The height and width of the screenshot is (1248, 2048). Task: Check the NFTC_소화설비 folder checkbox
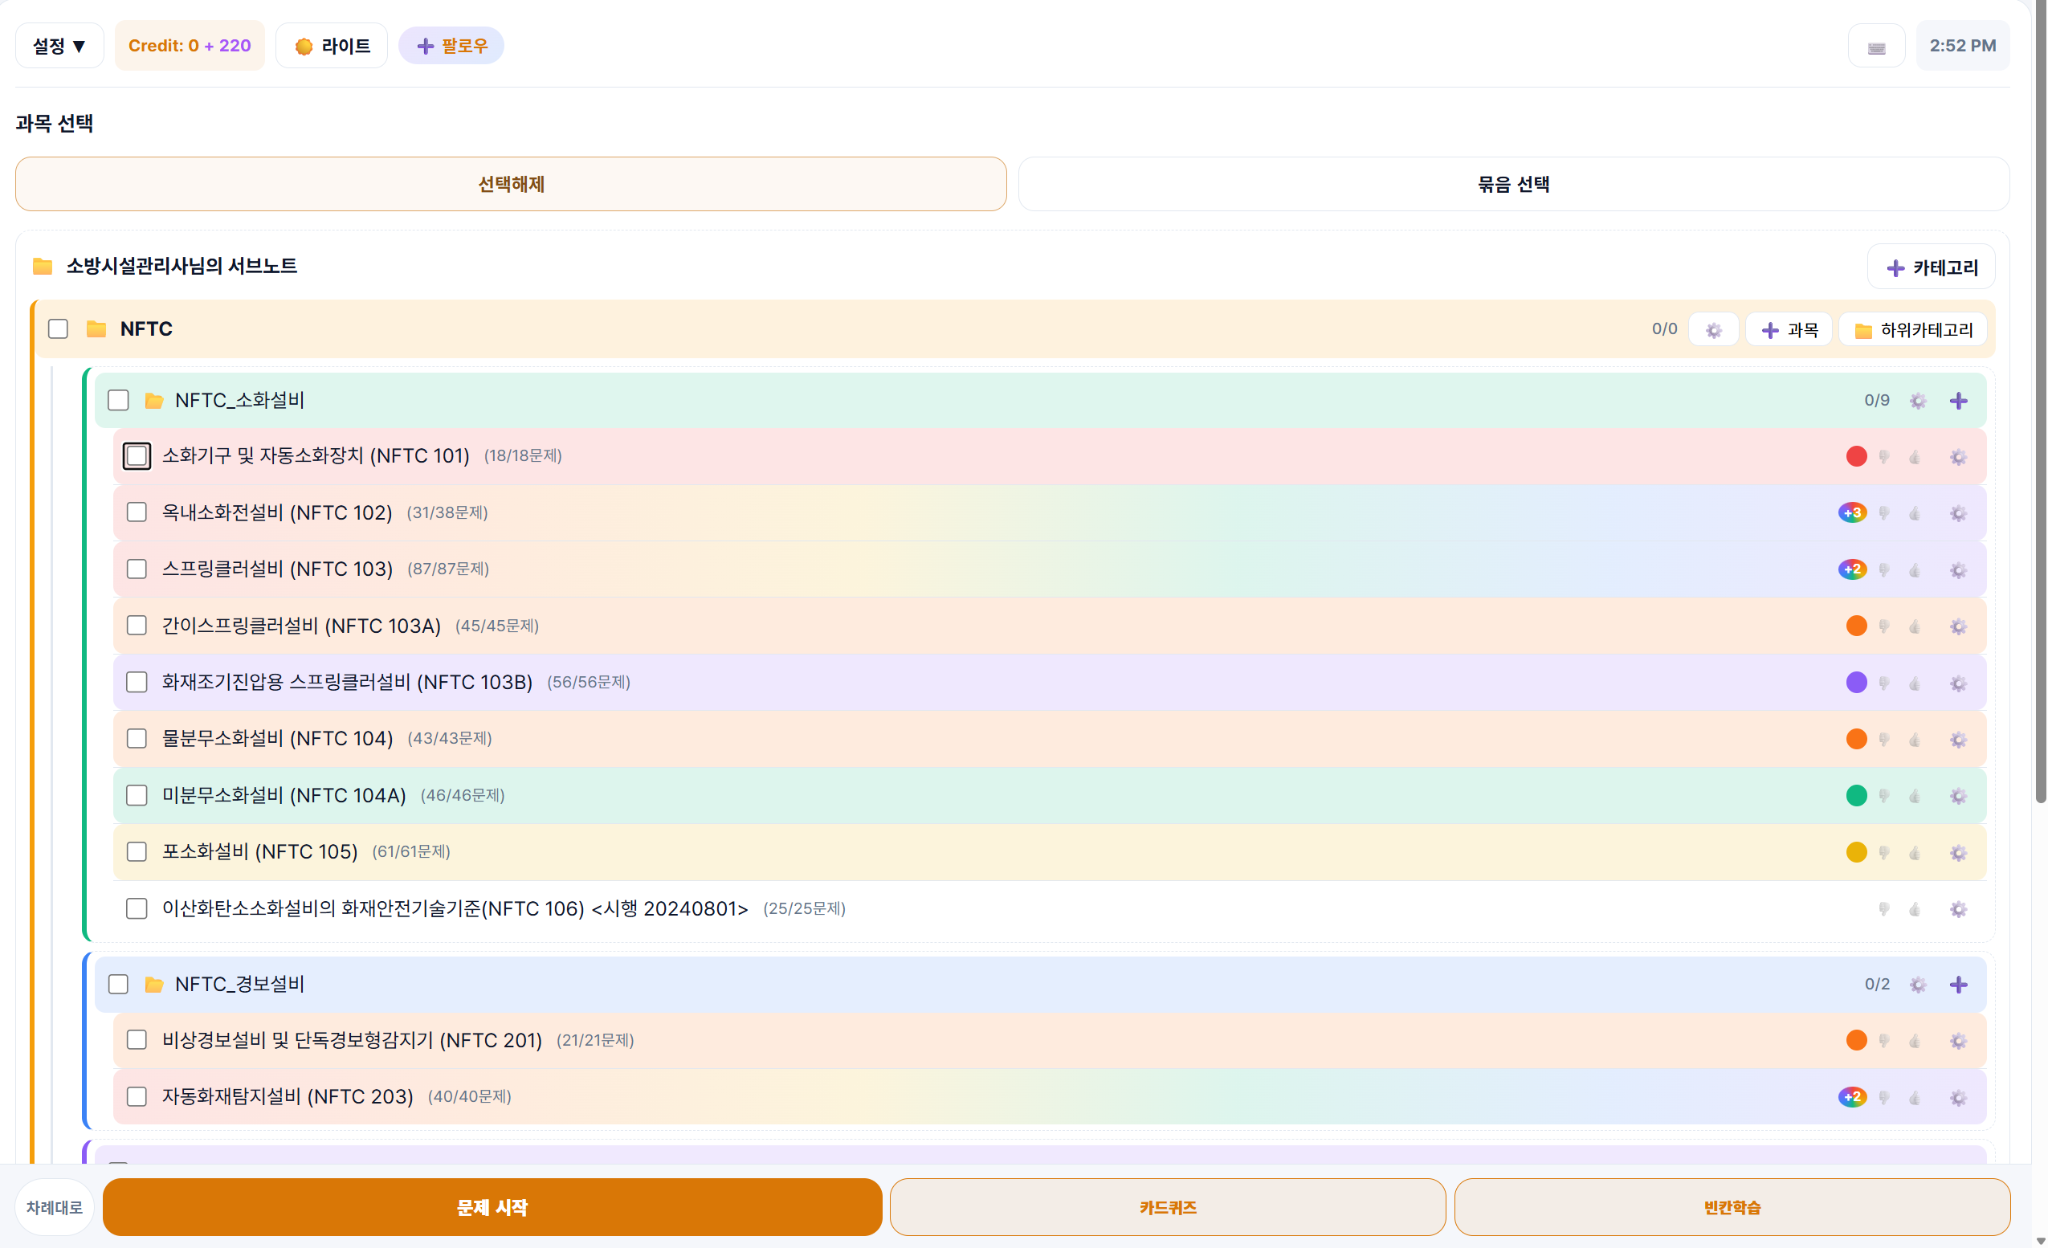[x=118, y=400]
